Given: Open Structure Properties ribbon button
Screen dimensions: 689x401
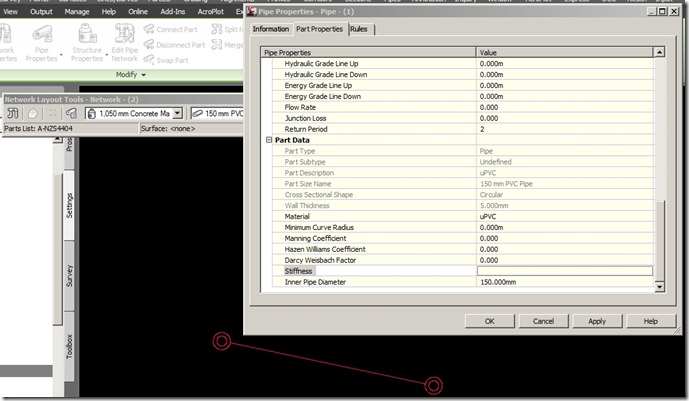Looking at the screenshot, I should point(87,43).
